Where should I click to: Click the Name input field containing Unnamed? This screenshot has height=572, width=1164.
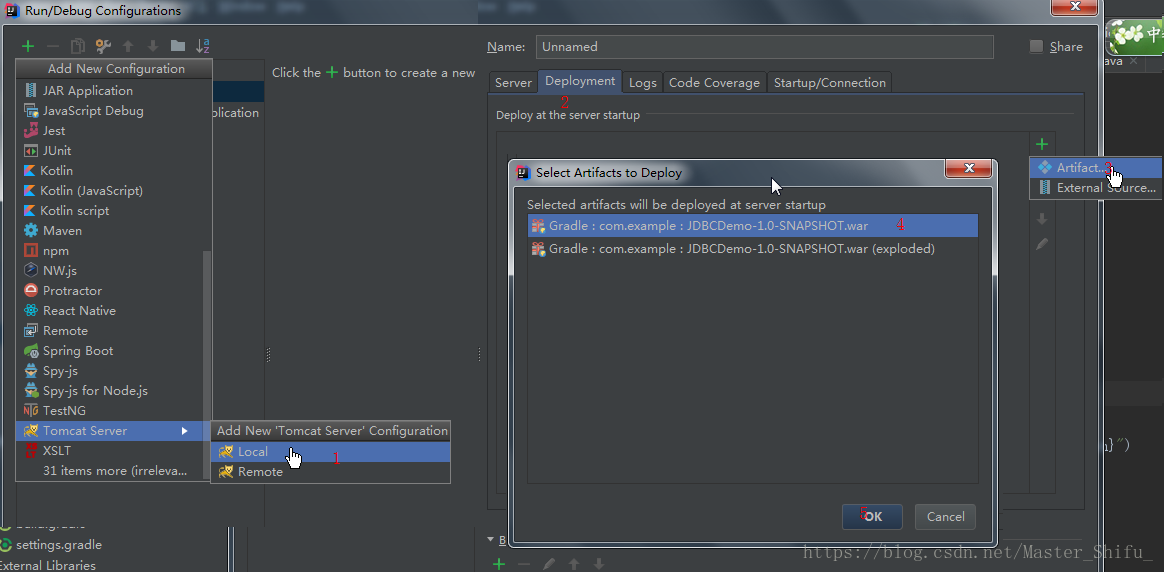click(765, 47)
